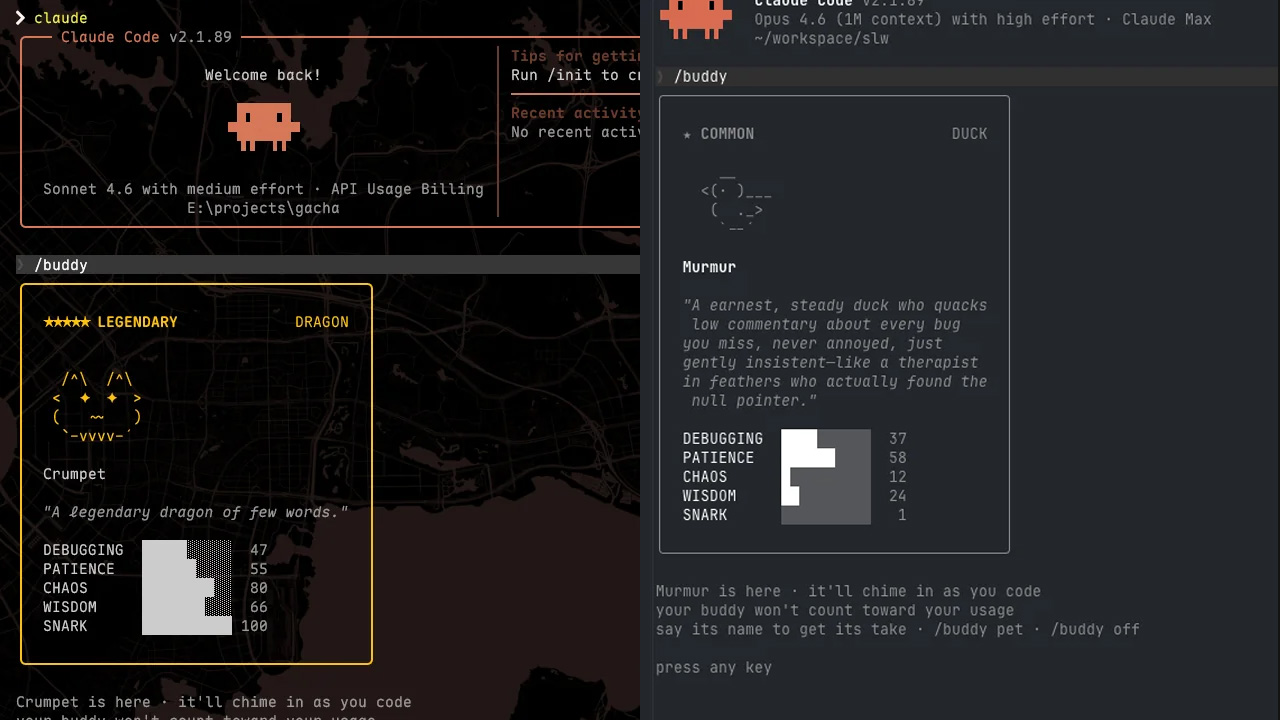Click the "Recent activity" heading
Screen dimensions: 1280x720
coord(576,113)
